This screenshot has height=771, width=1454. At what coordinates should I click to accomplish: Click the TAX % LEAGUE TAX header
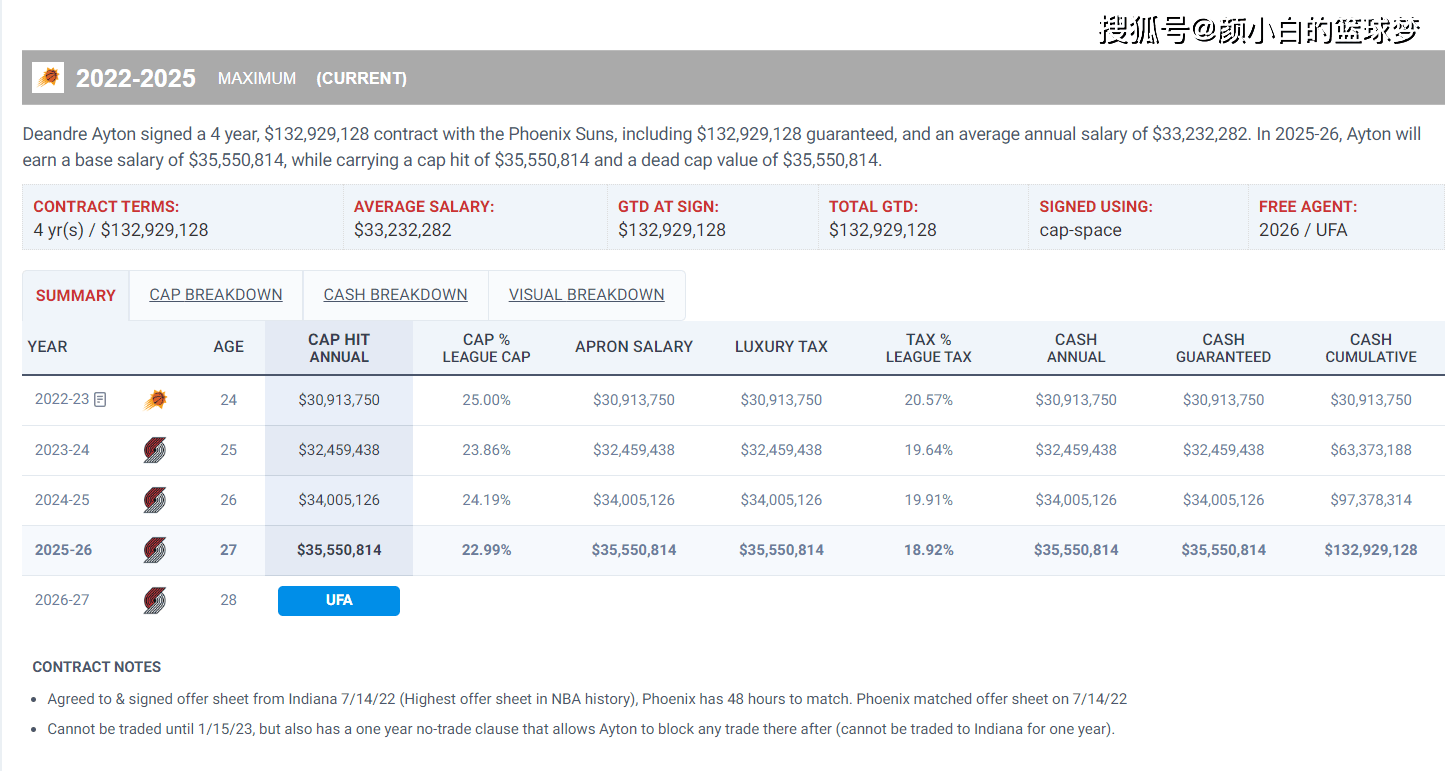929,348
